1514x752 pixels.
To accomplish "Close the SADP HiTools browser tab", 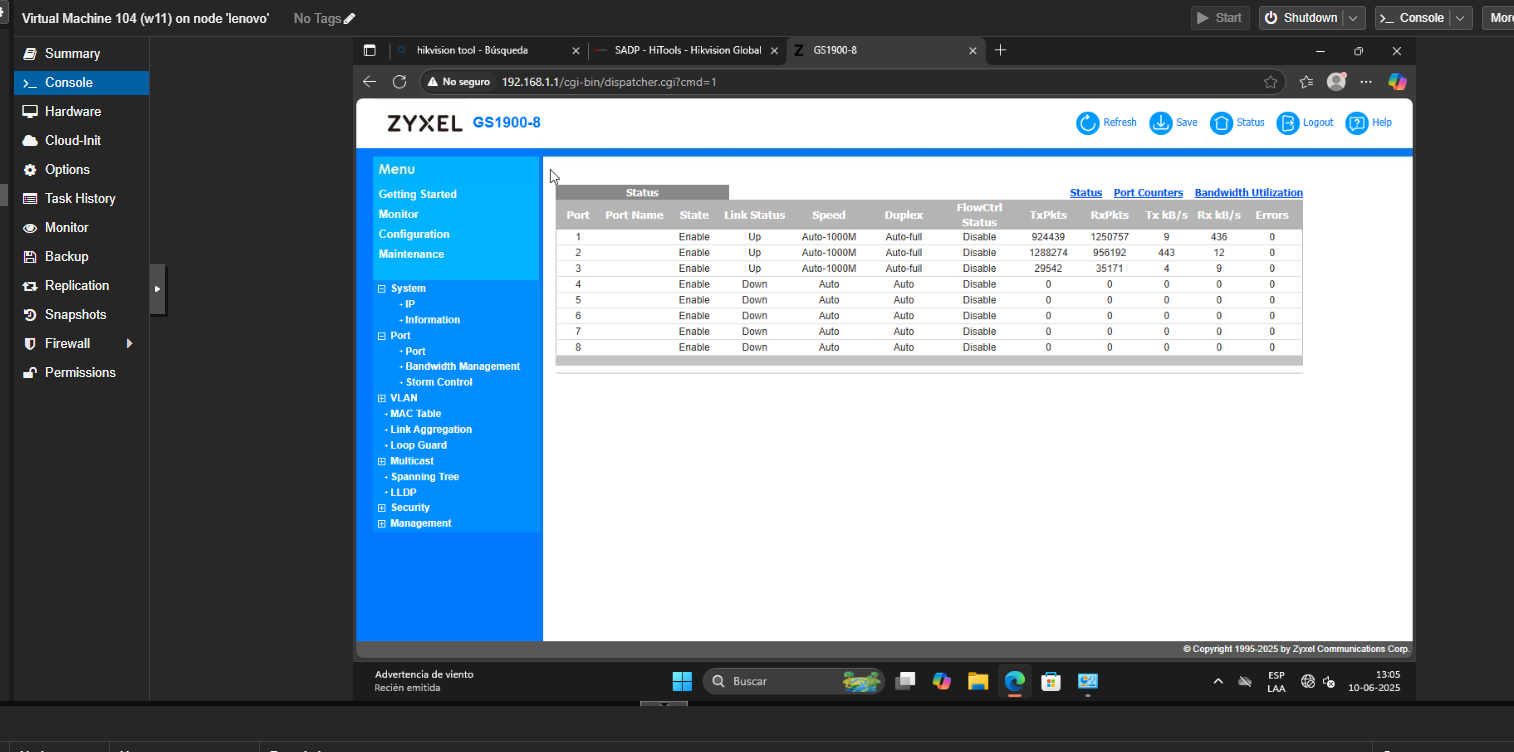I will tap(773, 50).
